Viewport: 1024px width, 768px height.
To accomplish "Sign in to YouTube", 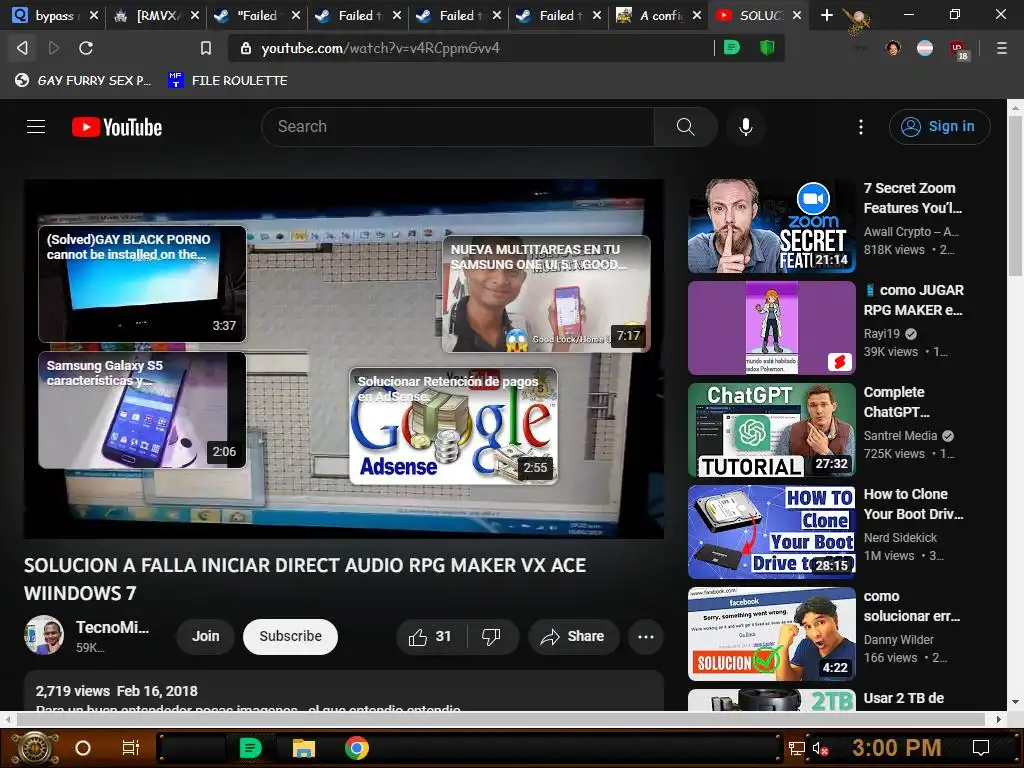I will click(939, 127).
